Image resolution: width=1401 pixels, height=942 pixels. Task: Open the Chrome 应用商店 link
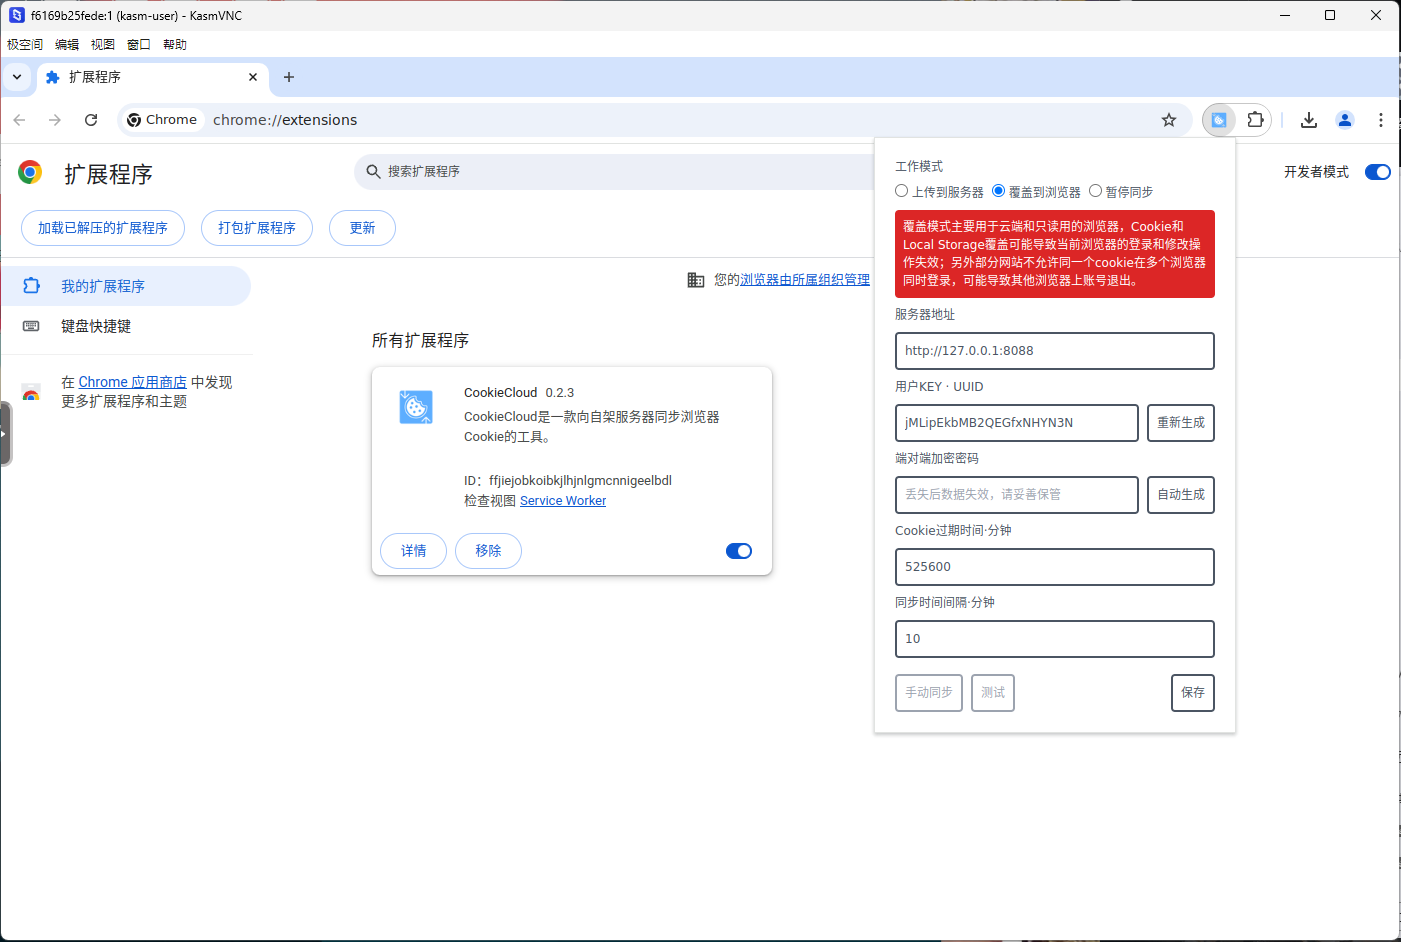[133, 382]
